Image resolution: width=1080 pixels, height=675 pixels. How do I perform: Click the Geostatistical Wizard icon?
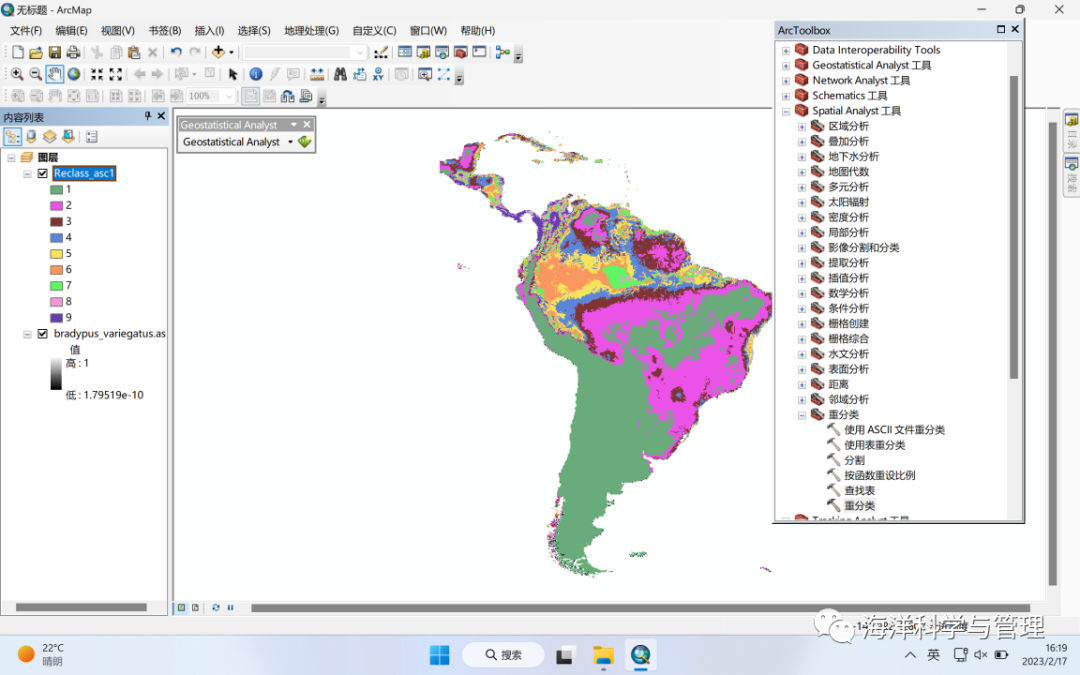(304, 142)
